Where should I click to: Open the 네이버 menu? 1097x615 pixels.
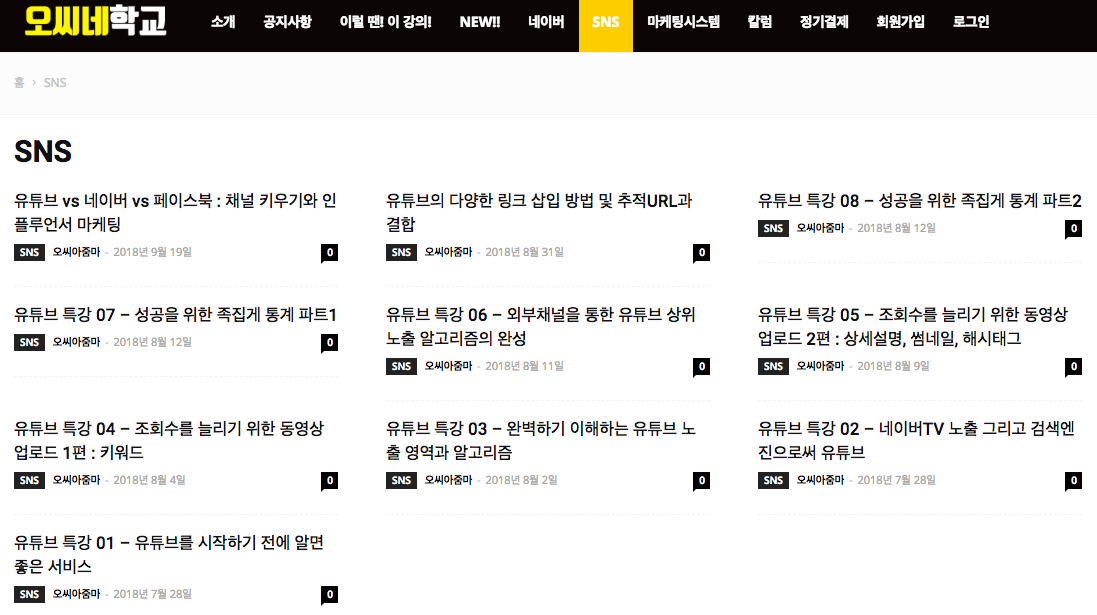(546, 22)
